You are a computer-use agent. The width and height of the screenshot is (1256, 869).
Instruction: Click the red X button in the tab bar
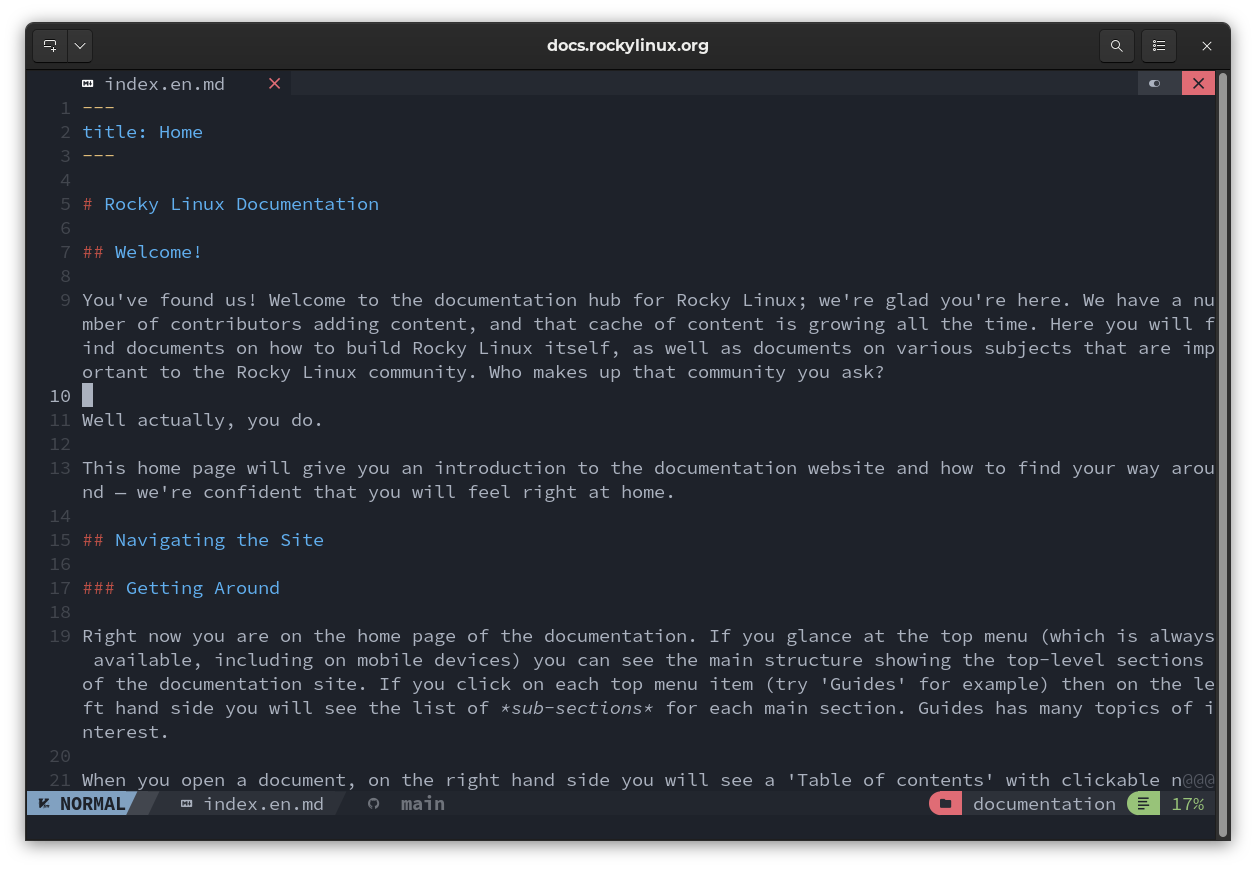[x=1198, y=83]
